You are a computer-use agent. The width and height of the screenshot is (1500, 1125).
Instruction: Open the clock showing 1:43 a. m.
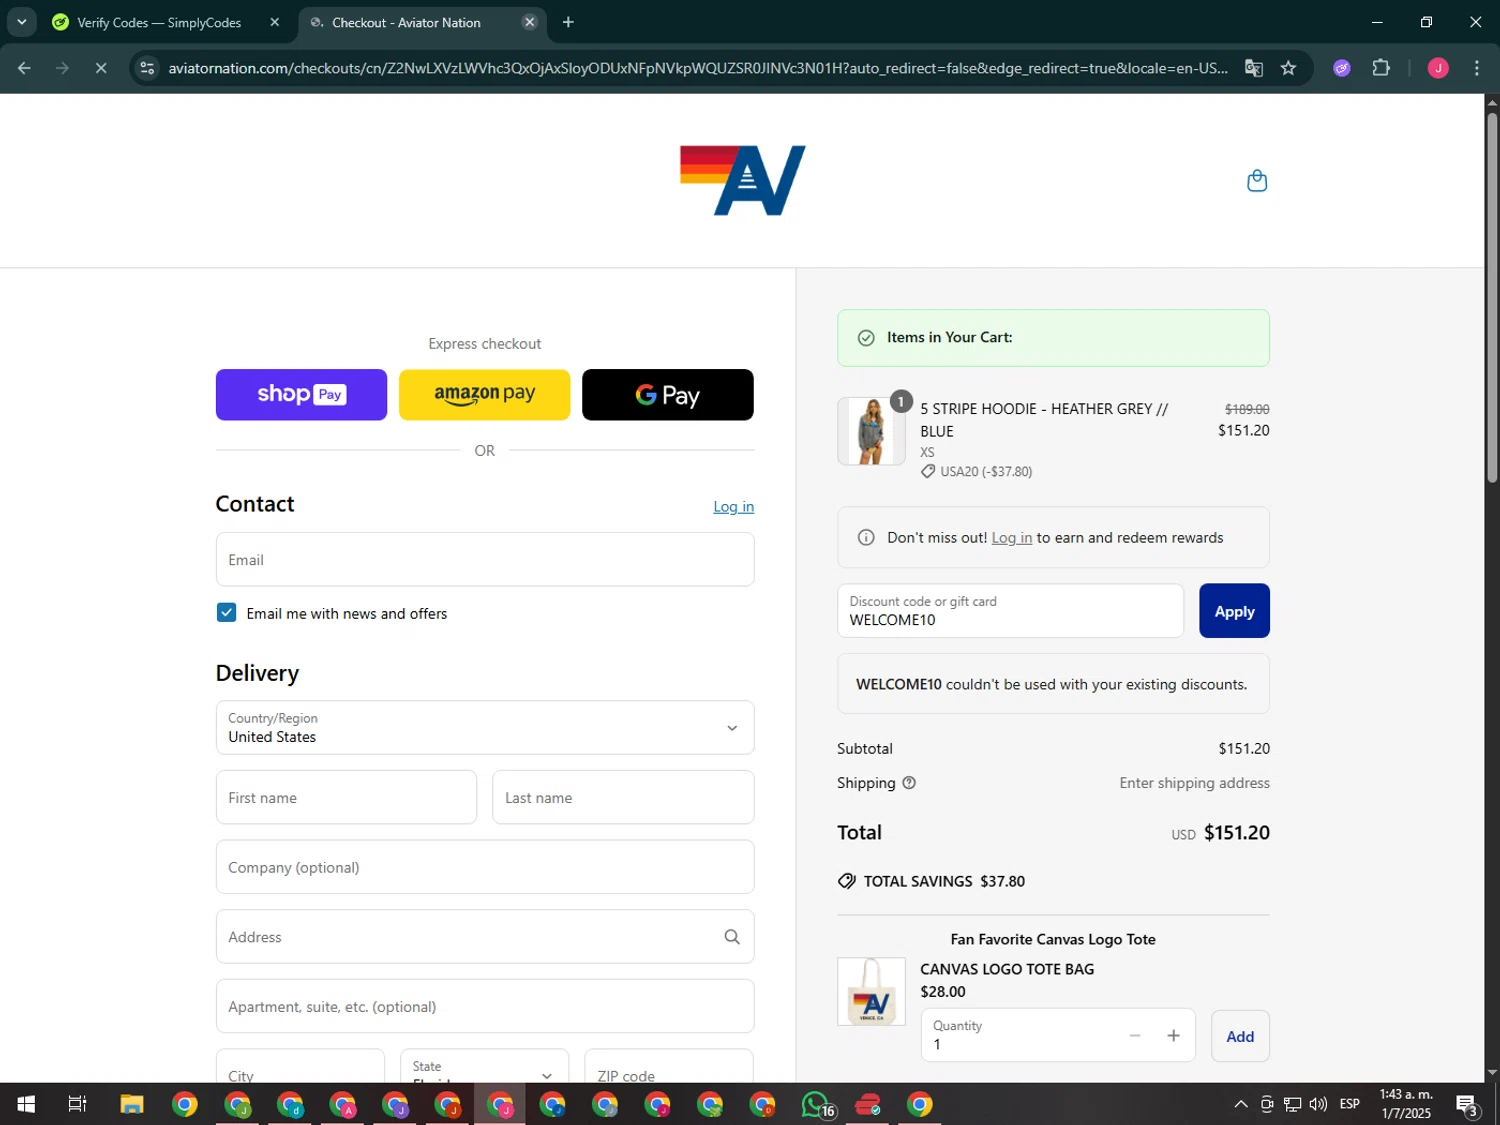(x=1406, y=1104)
